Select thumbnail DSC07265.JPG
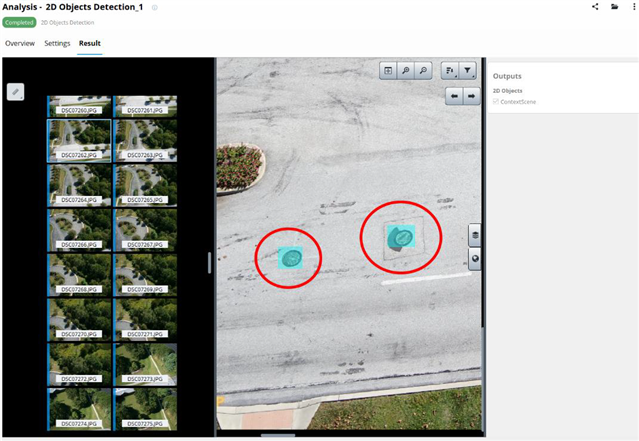 point(145,185)
